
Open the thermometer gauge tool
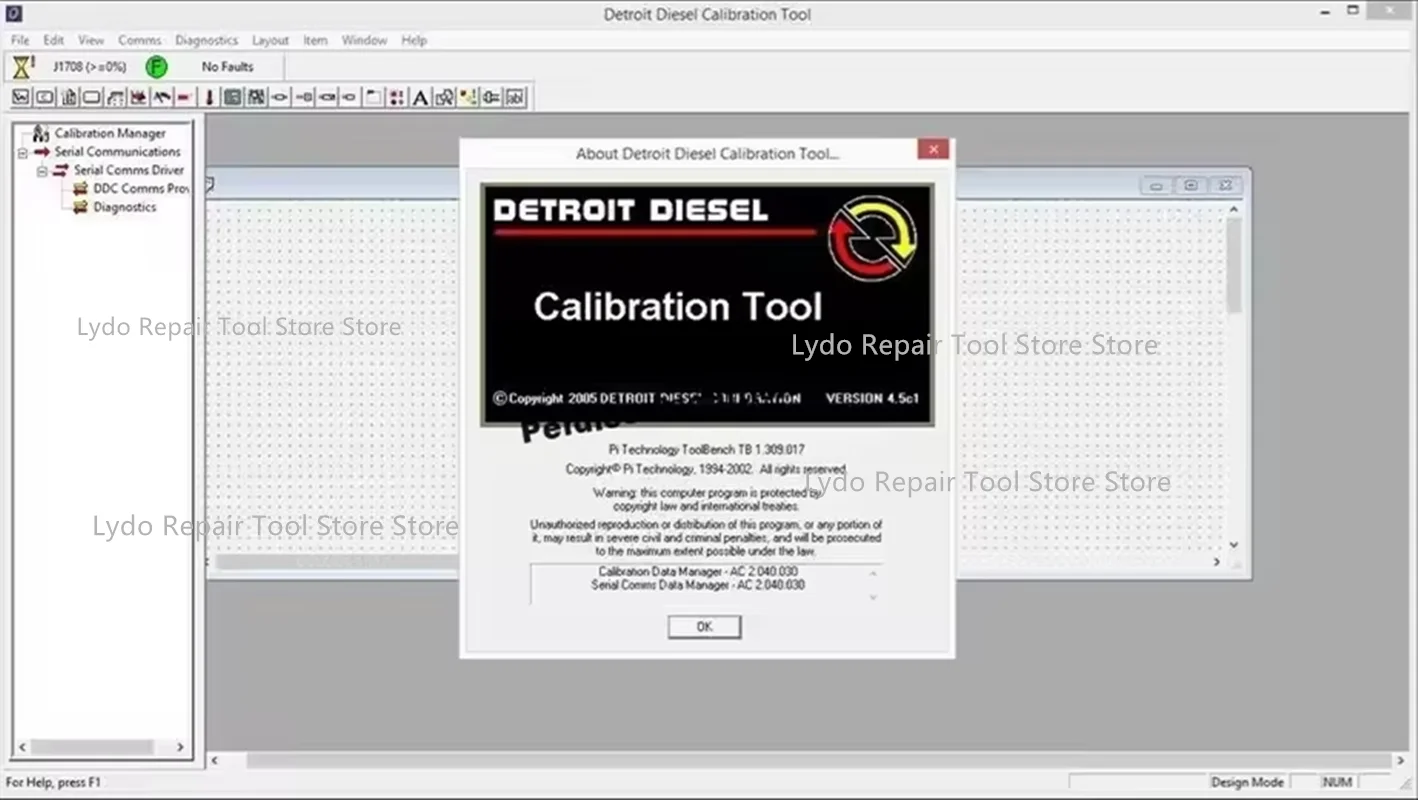point(208,97)
